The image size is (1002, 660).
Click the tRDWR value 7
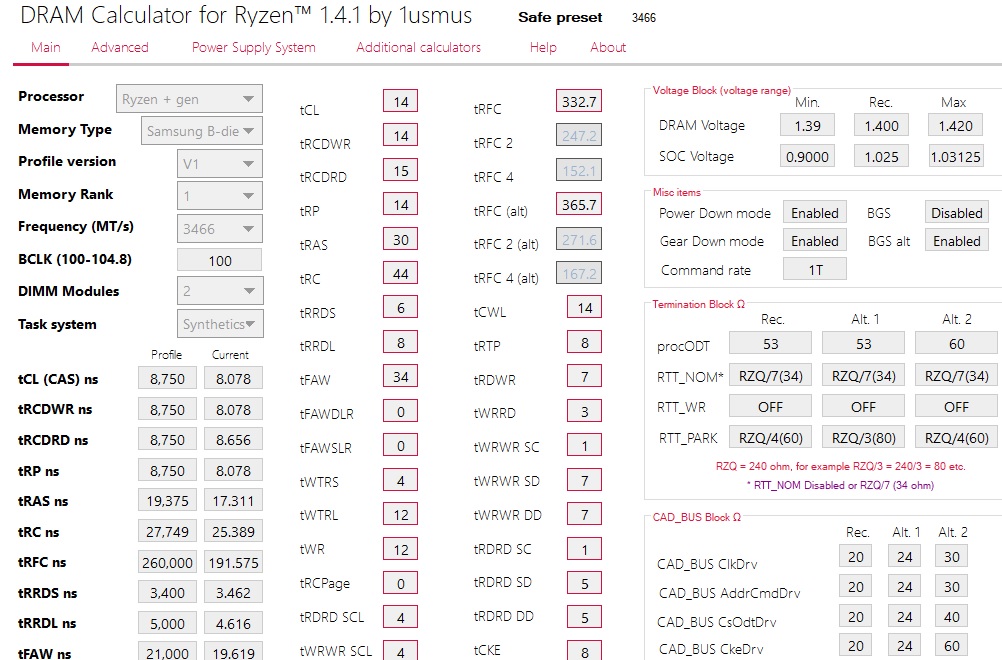pyautogui.click(x=585, y=377)
